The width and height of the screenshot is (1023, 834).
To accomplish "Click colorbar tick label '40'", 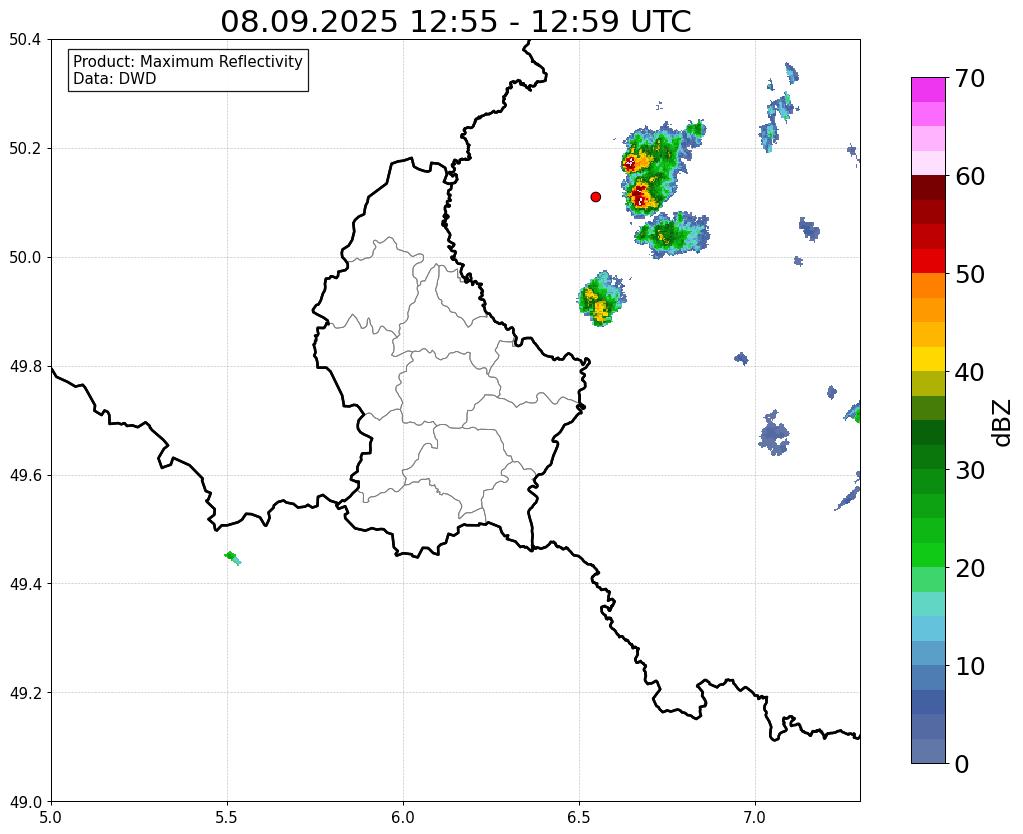I will click(970, 372).
